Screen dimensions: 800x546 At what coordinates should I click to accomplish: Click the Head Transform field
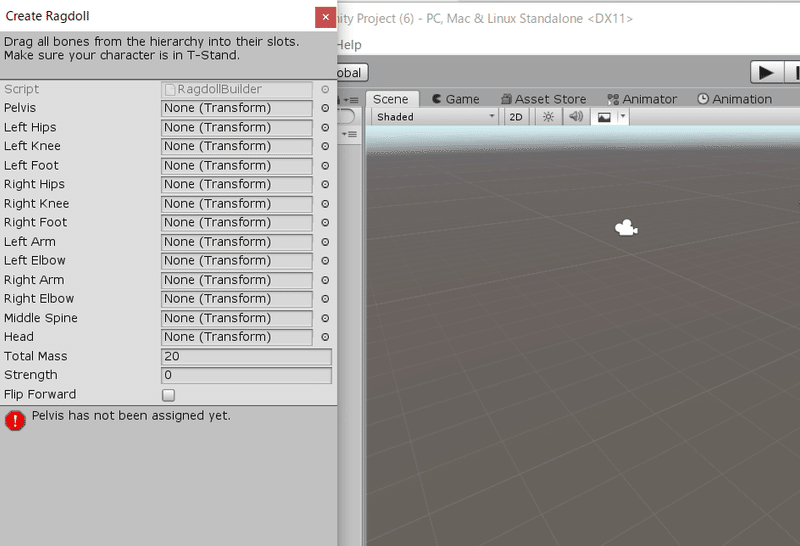tap(237, 337)
